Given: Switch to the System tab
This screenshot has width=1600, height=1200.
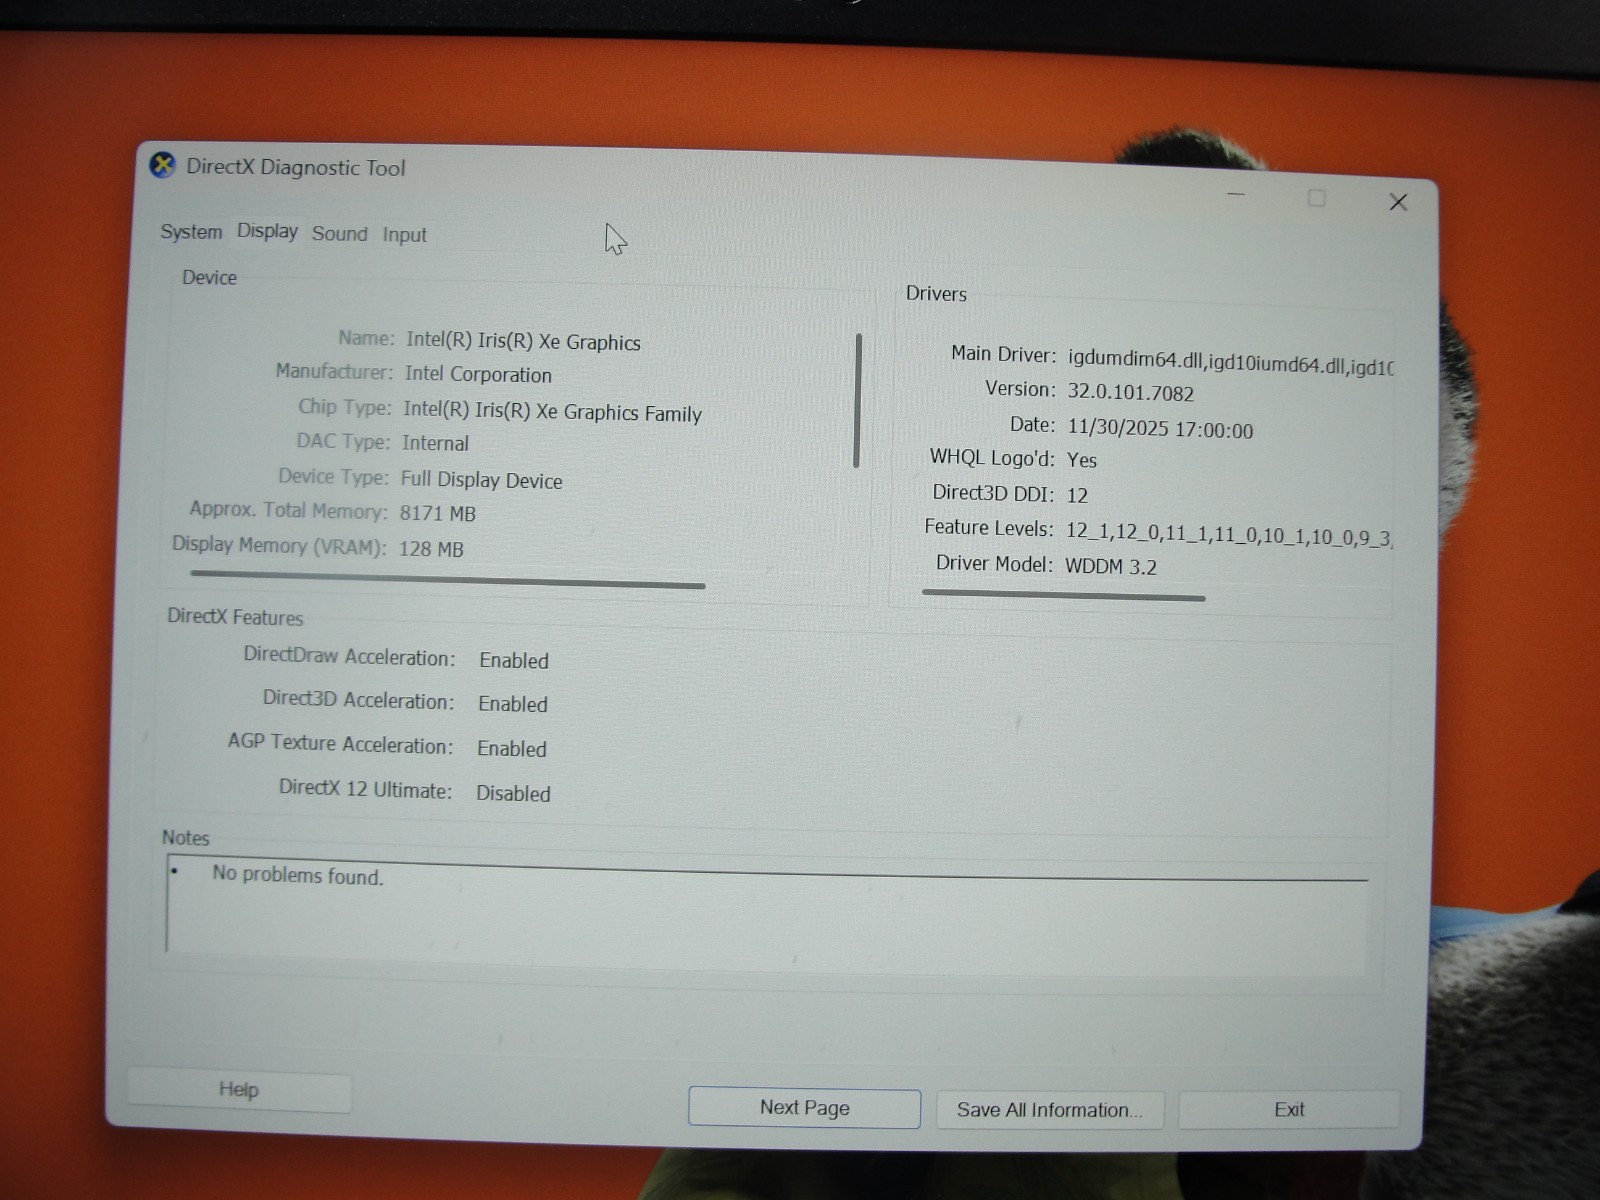Looking at the screenshot, I should 191,232.
